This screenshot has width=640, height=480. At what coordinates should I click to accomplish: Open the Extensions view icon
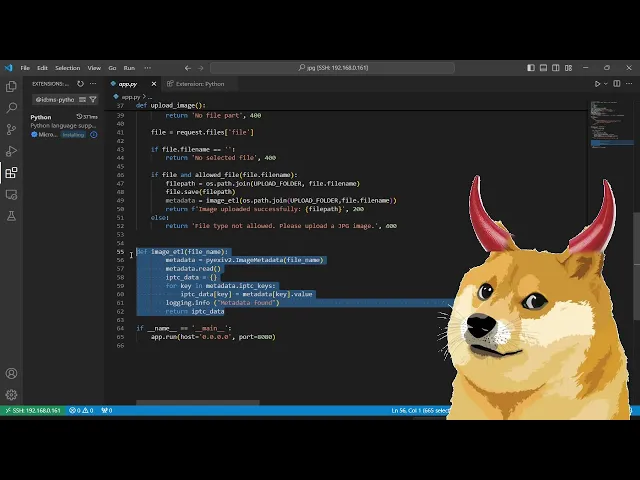[11, 173]
